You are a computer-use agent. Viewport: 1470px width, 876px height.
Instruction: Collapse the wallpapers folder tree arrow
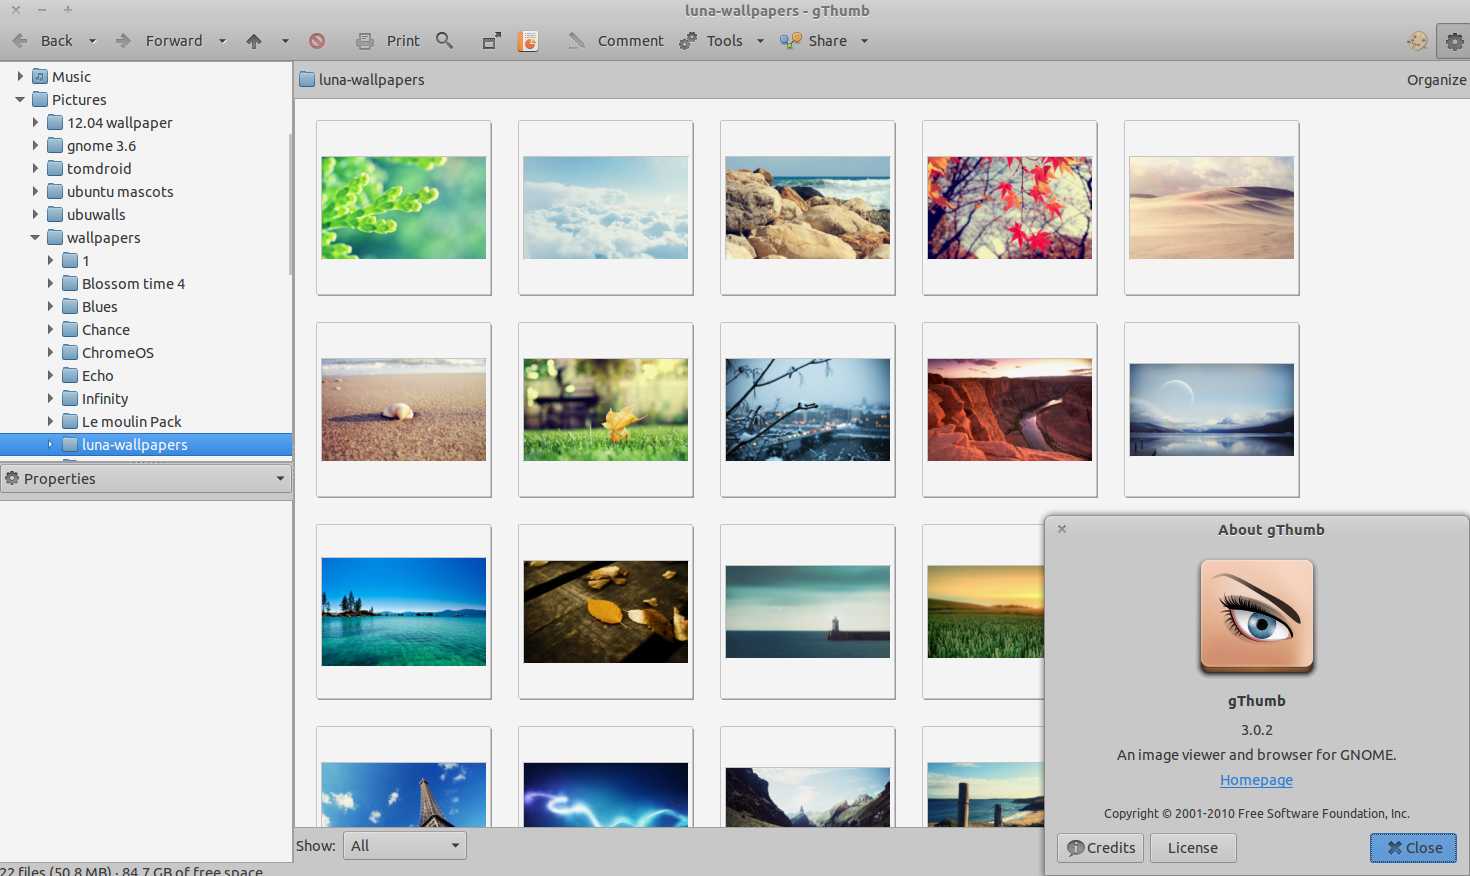tap(35, 237)
